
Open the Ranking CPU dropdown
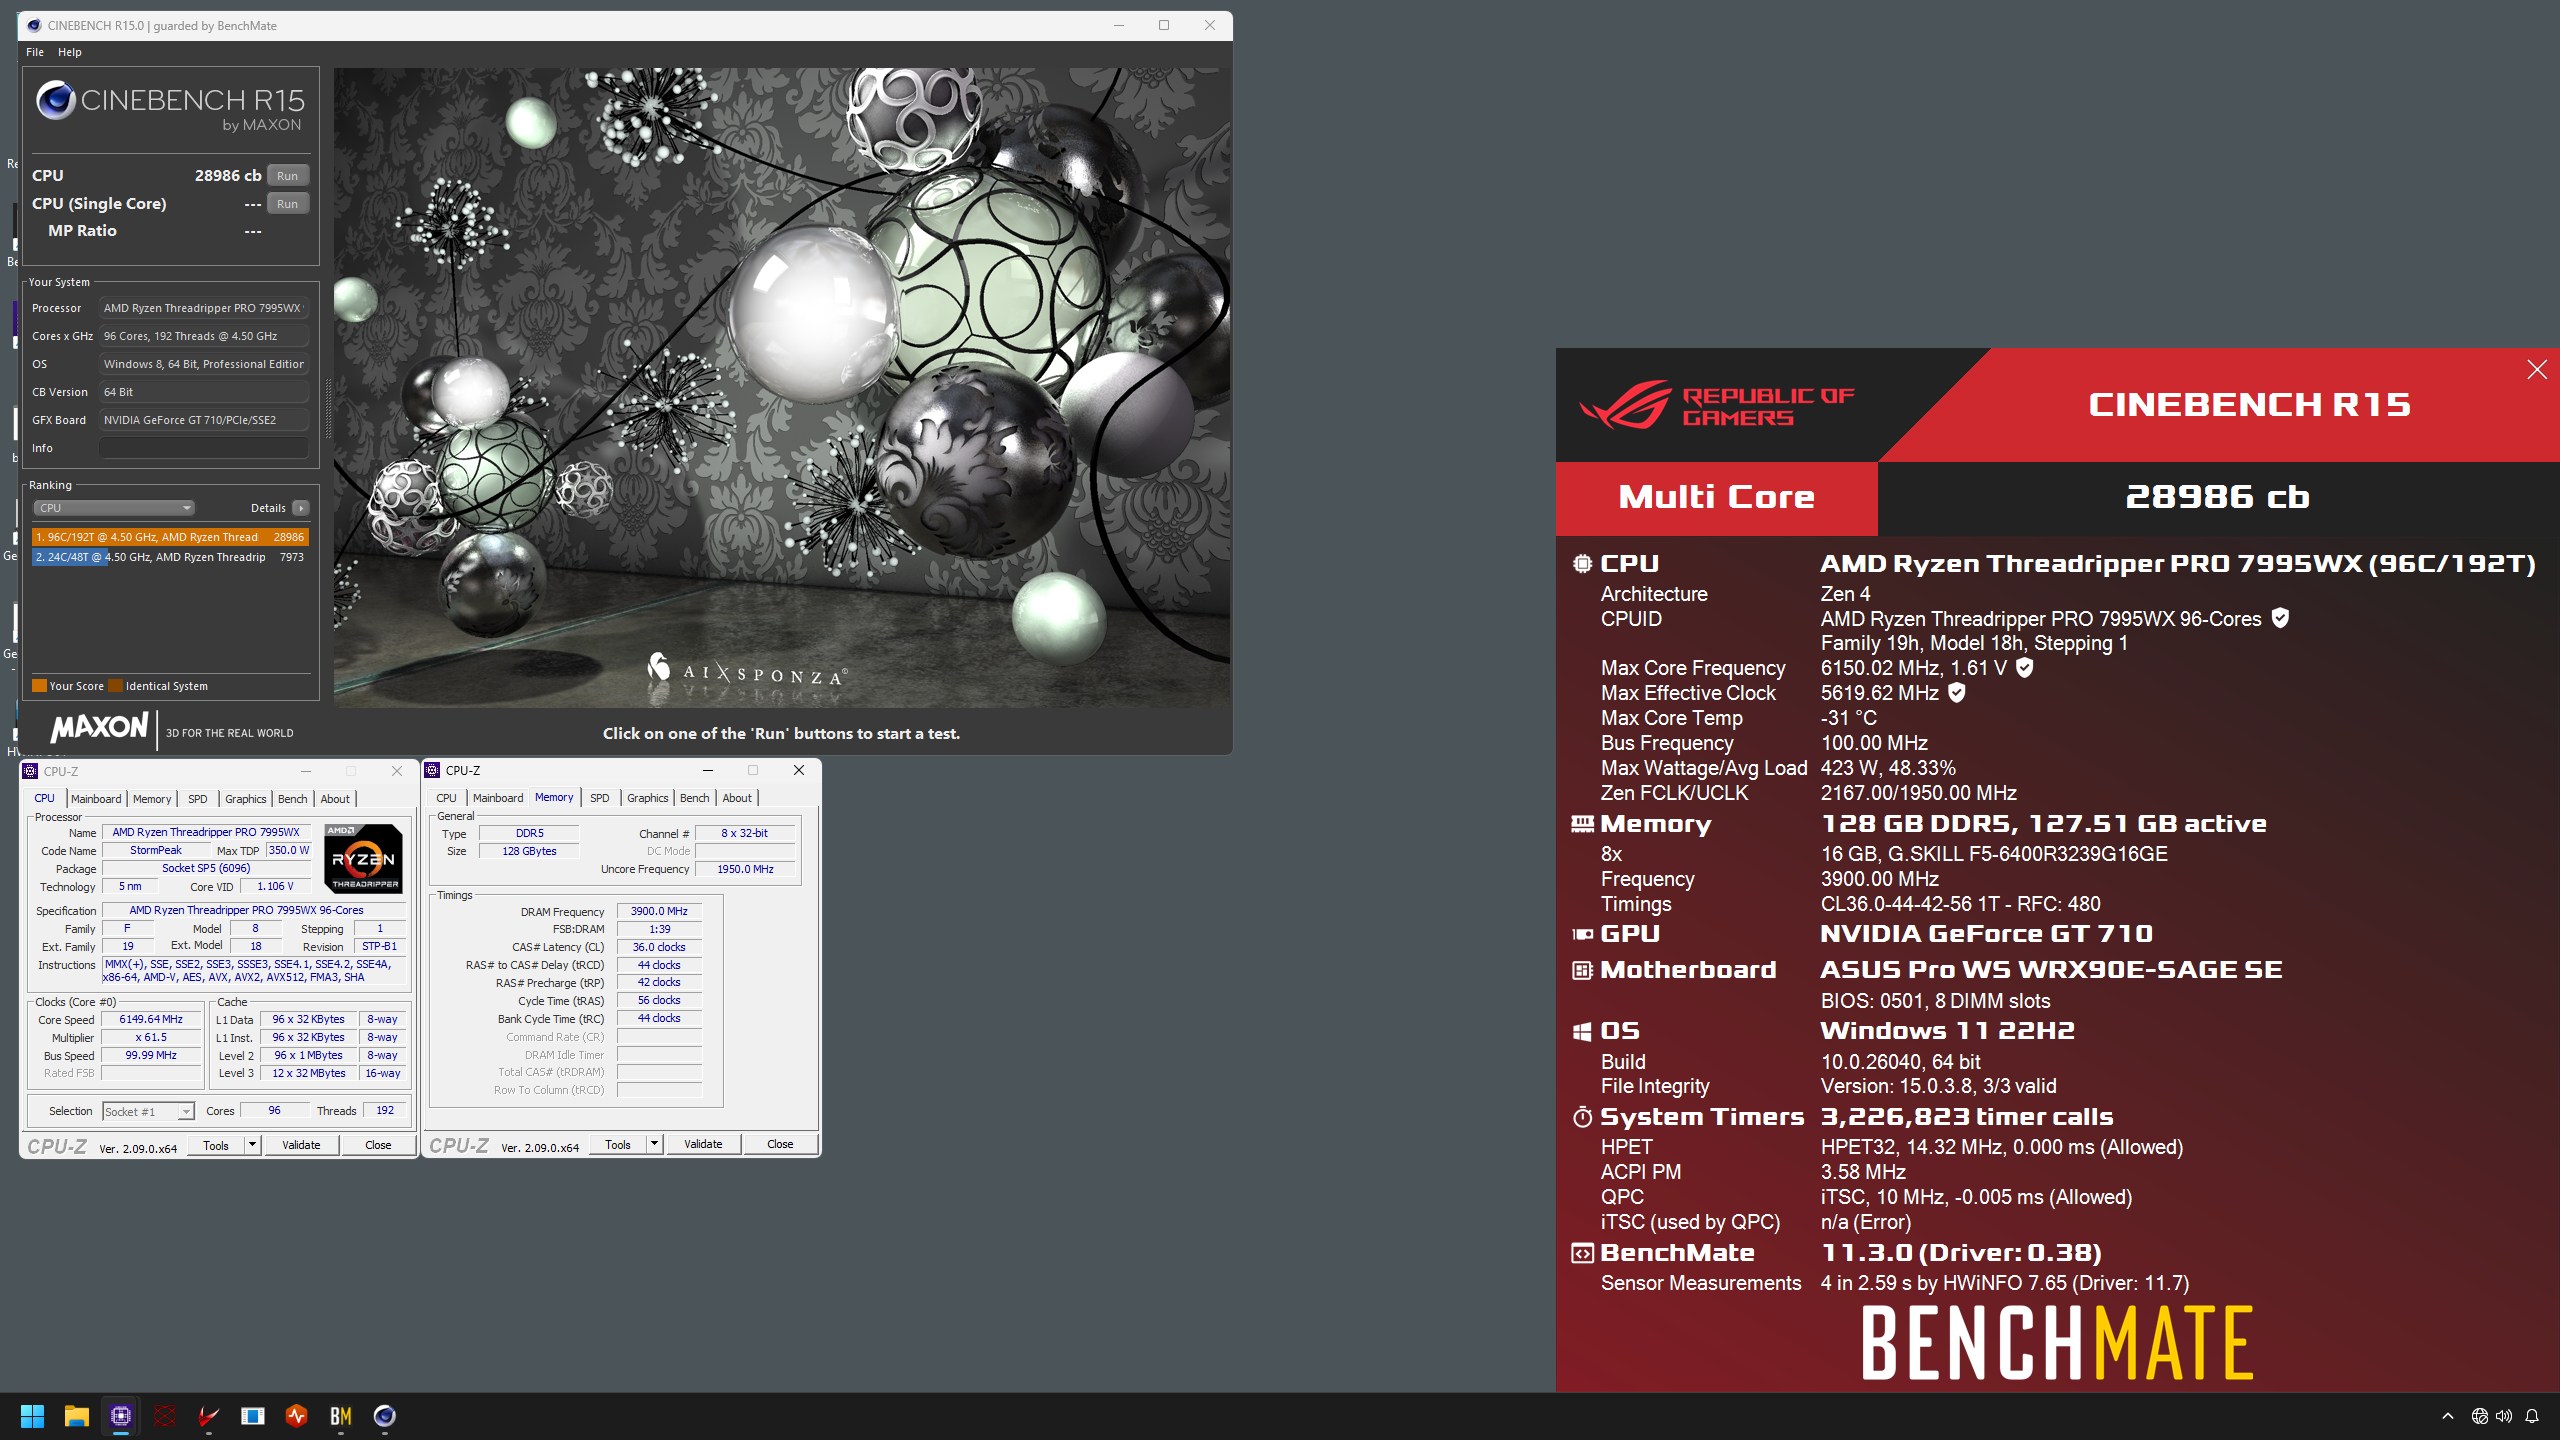click(x=113, y=508)
